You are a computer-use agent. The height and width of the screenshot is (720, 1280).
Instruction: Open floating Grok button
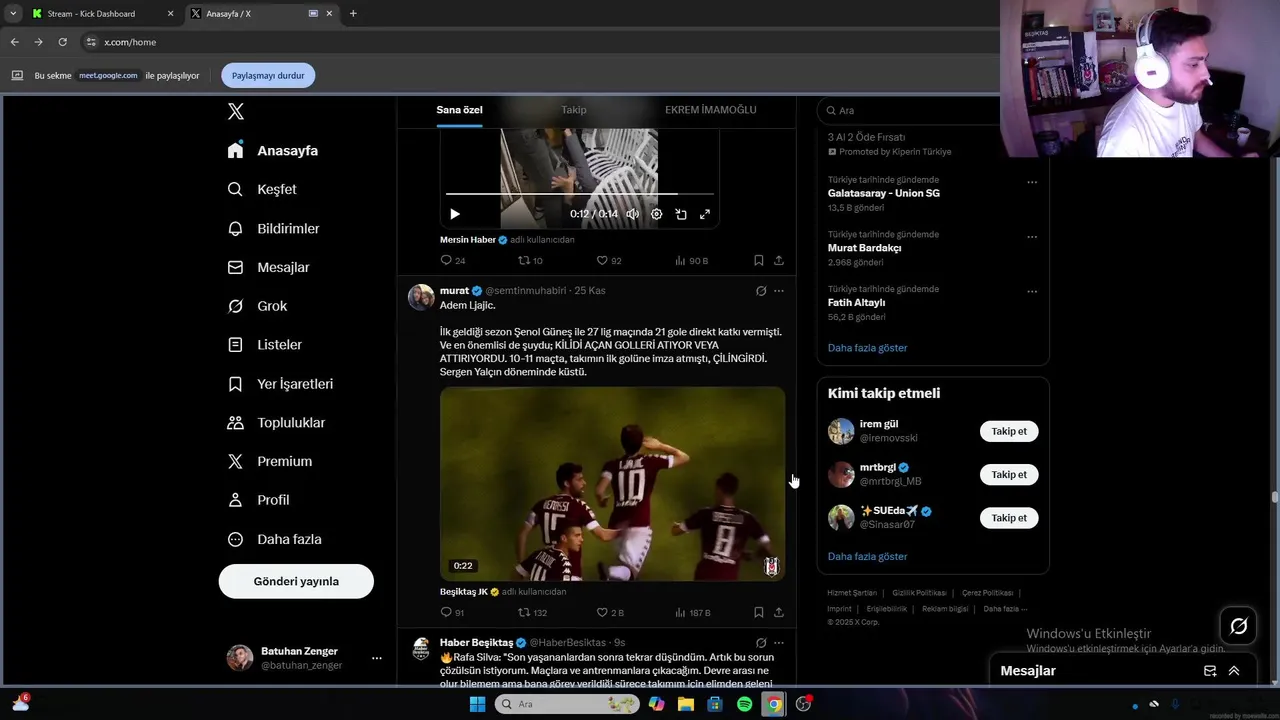tap(1238, 626)
